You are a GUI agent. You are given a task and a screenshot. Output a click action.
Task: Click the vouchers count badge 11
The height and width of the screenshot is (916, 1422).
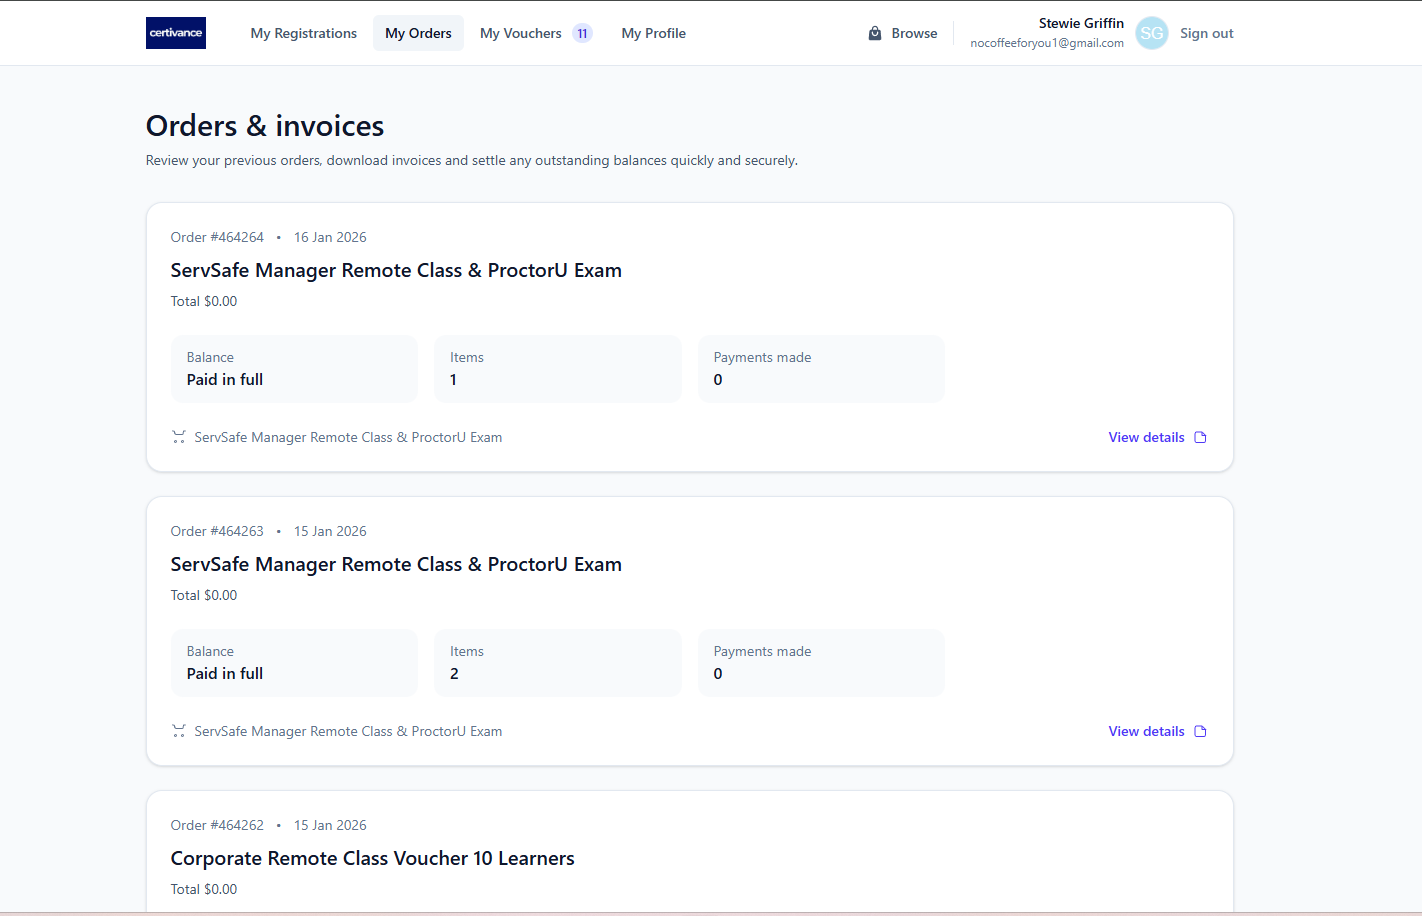click(x=582, y=33)
